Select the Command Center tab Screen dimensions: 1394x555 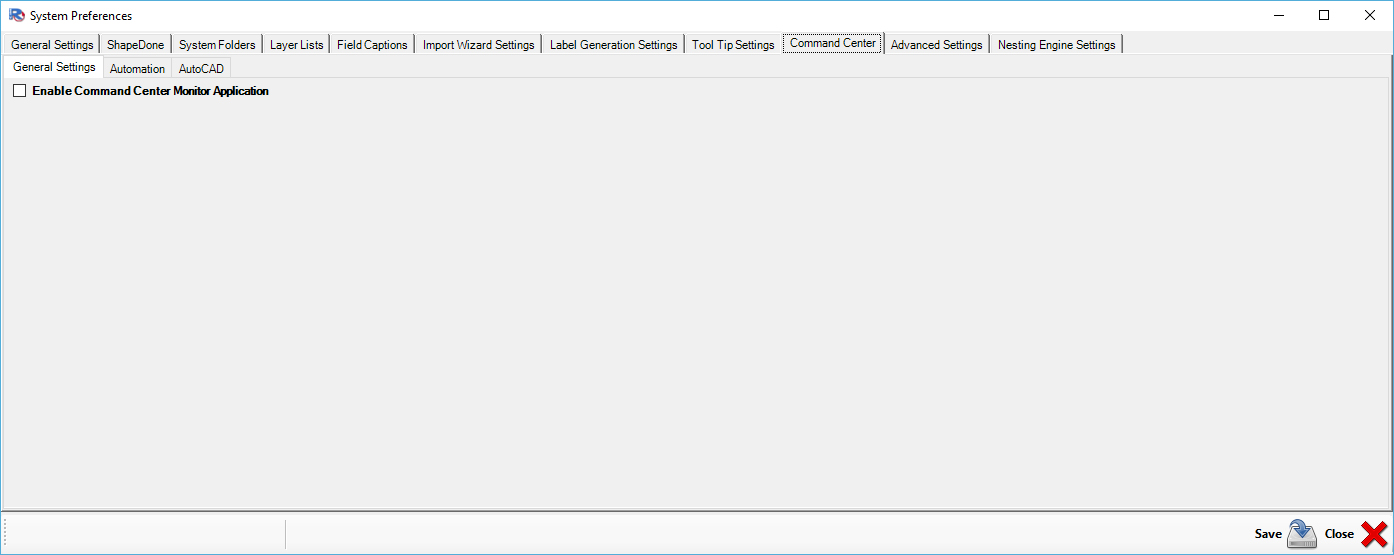[832, 43]
